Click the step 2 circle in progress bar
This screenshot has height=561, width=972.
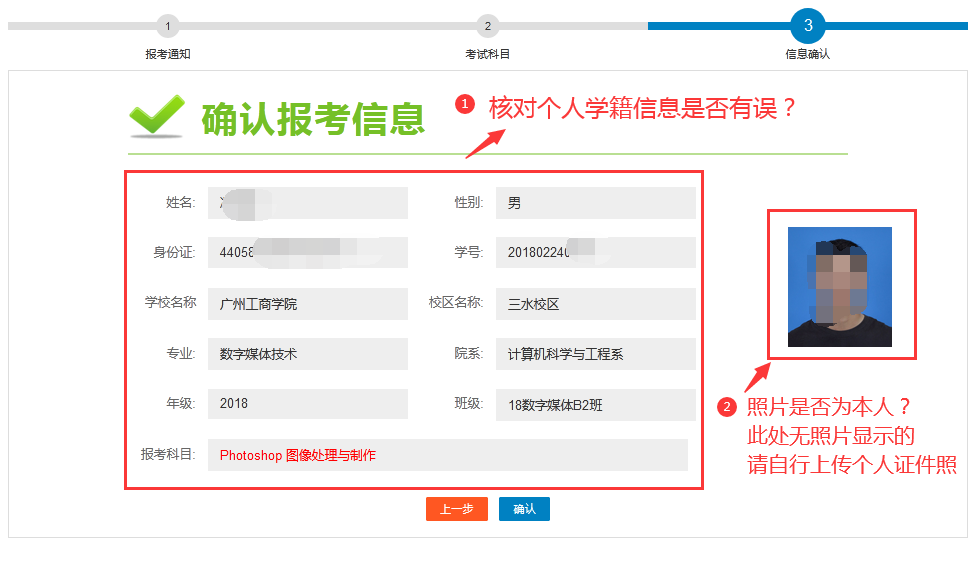coord(487,26)
